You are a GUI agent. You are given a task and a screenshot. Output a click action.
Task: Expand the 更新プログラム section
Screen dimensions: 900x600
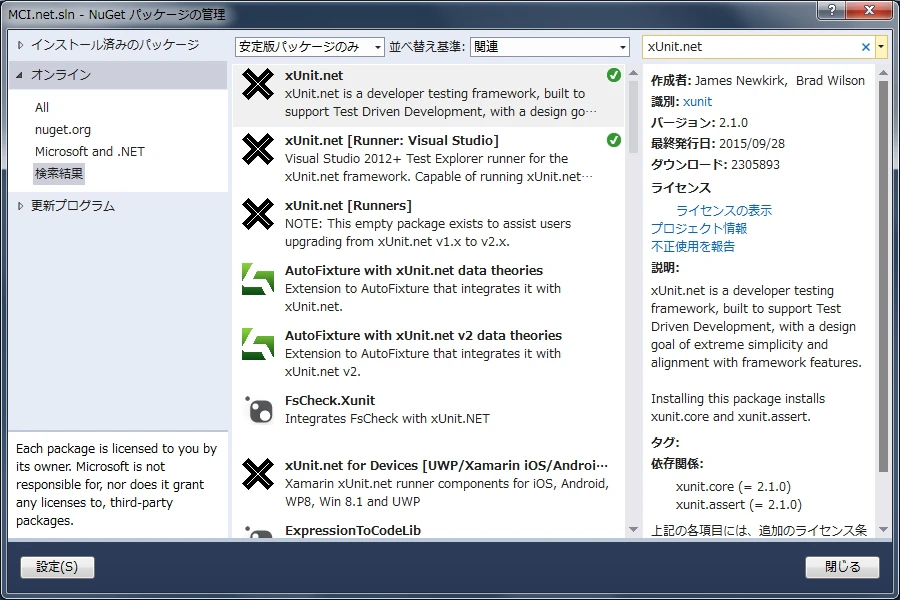21,206
